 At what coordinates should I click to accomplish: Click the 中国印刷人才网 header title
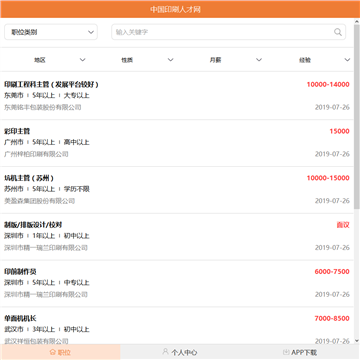175,9
